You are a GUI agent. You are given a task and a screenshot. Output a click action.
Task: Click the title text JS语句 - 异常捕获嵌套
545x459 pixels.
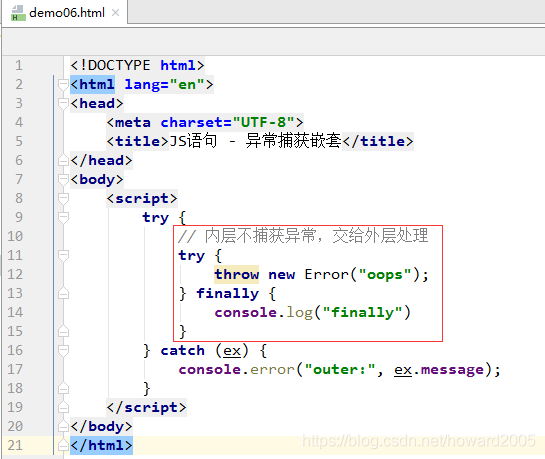[x=255, y=141]
